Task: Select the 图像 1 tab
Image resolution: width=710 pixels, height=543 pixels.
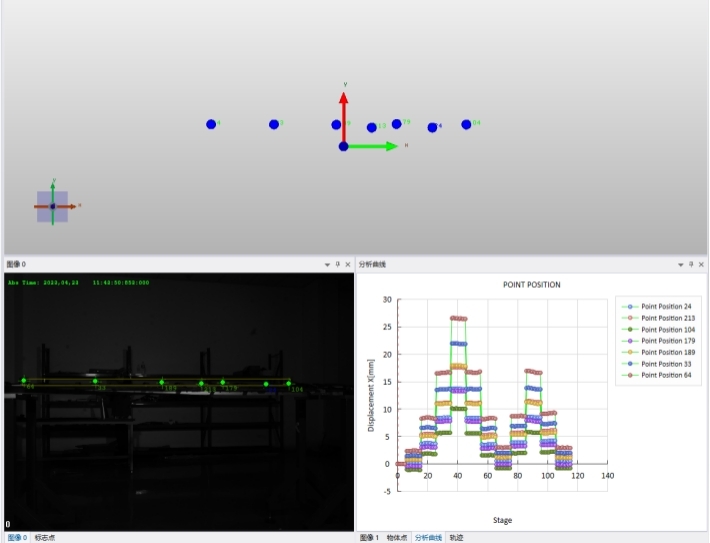Action: tap(369, 538)
